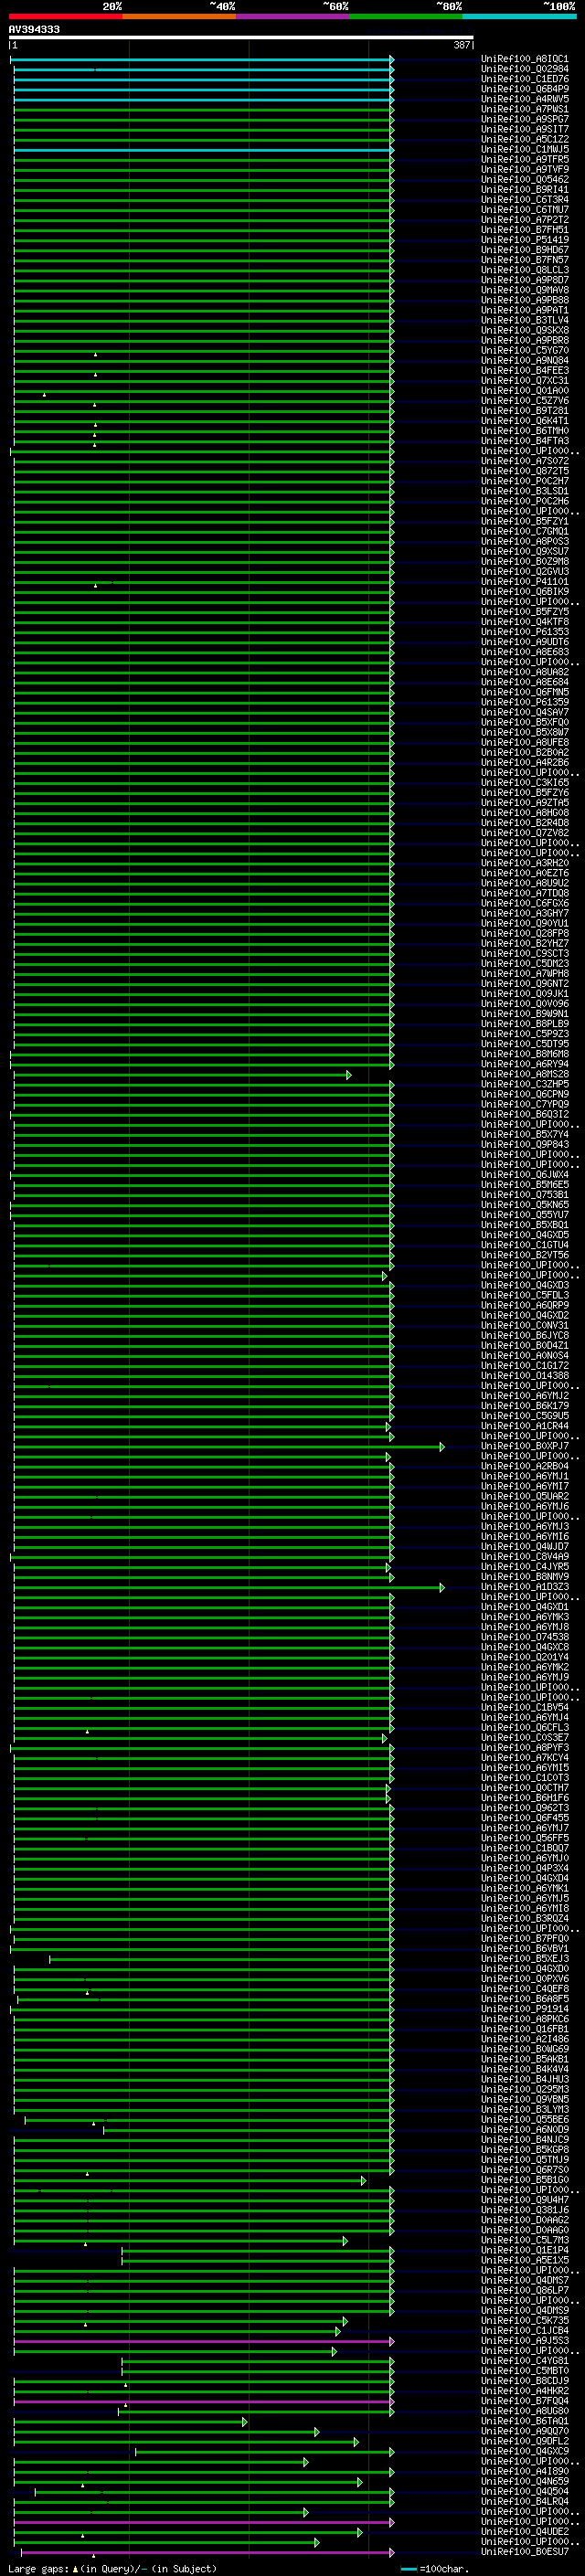This screenshot has width=585, height=2576.
Task: Select hit label UniRef100_B7FQQ4
Action: [x=525, y=2401]
